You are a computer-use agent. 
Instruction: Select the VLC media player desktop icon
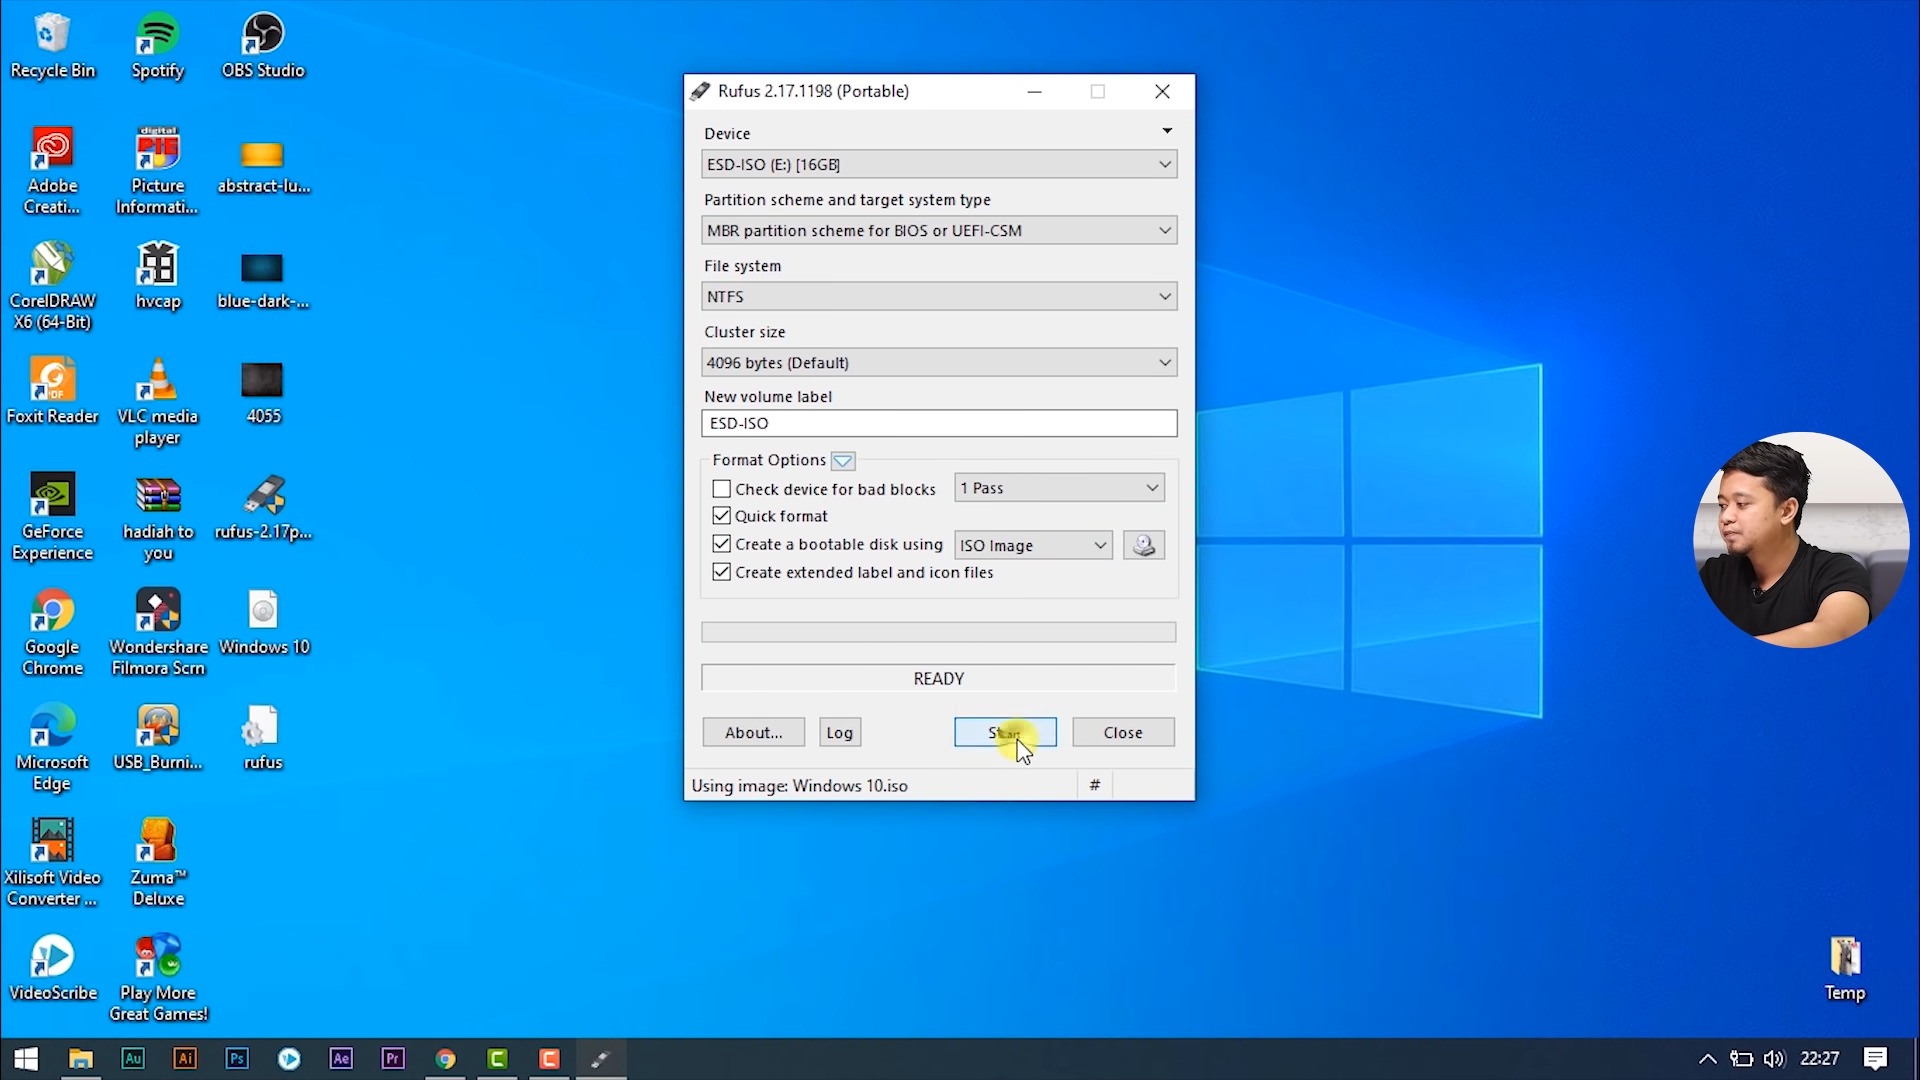pos(157,402)
